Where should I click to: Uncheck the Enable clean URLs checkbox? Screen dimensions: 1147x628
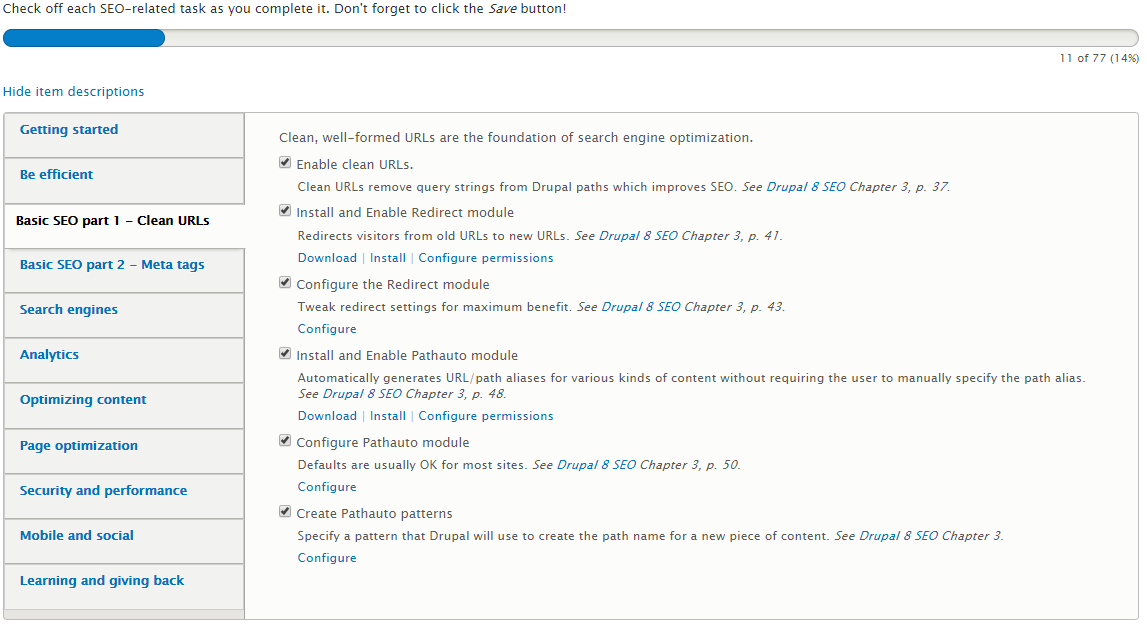285,163
